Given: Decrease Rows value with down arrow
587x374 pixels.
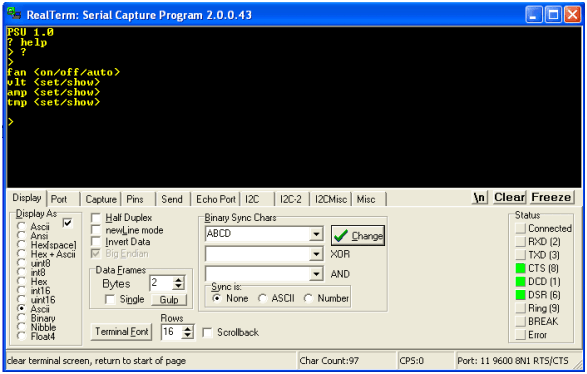Looking at the screenshot, I should point(188,335).
